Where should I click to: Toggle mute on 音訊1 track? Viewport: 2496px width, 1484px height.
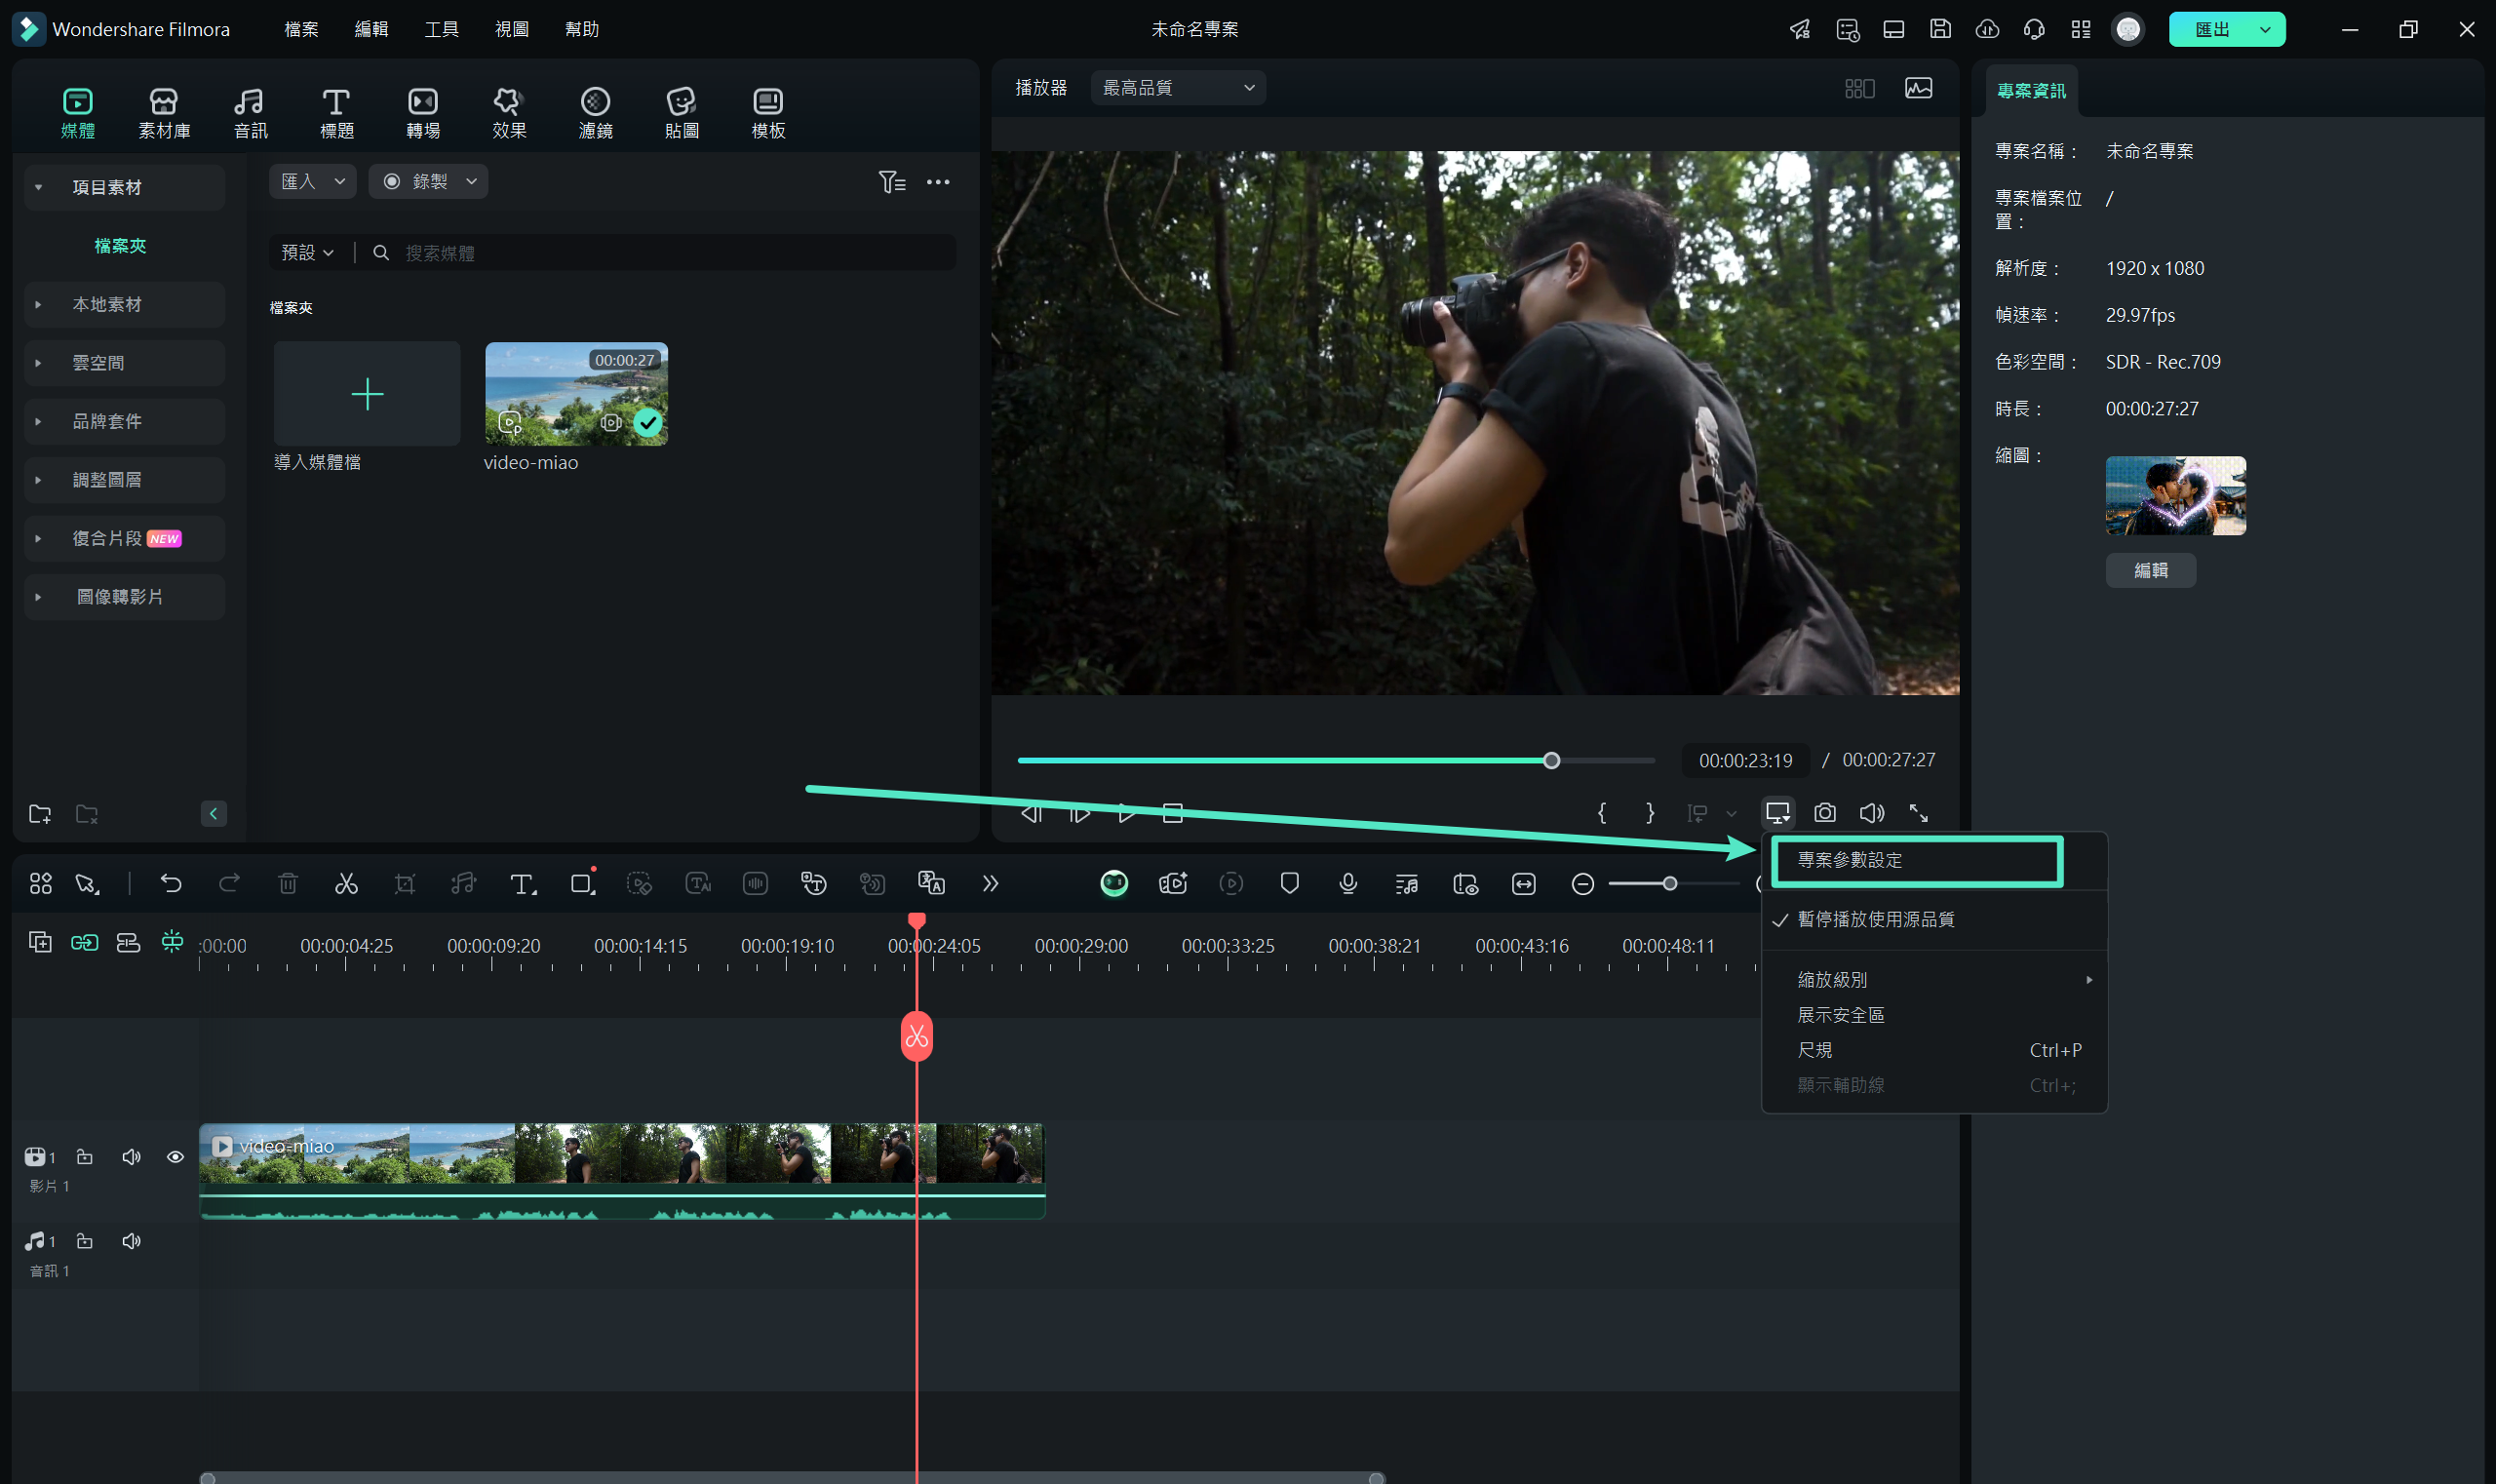(133, 1242)
